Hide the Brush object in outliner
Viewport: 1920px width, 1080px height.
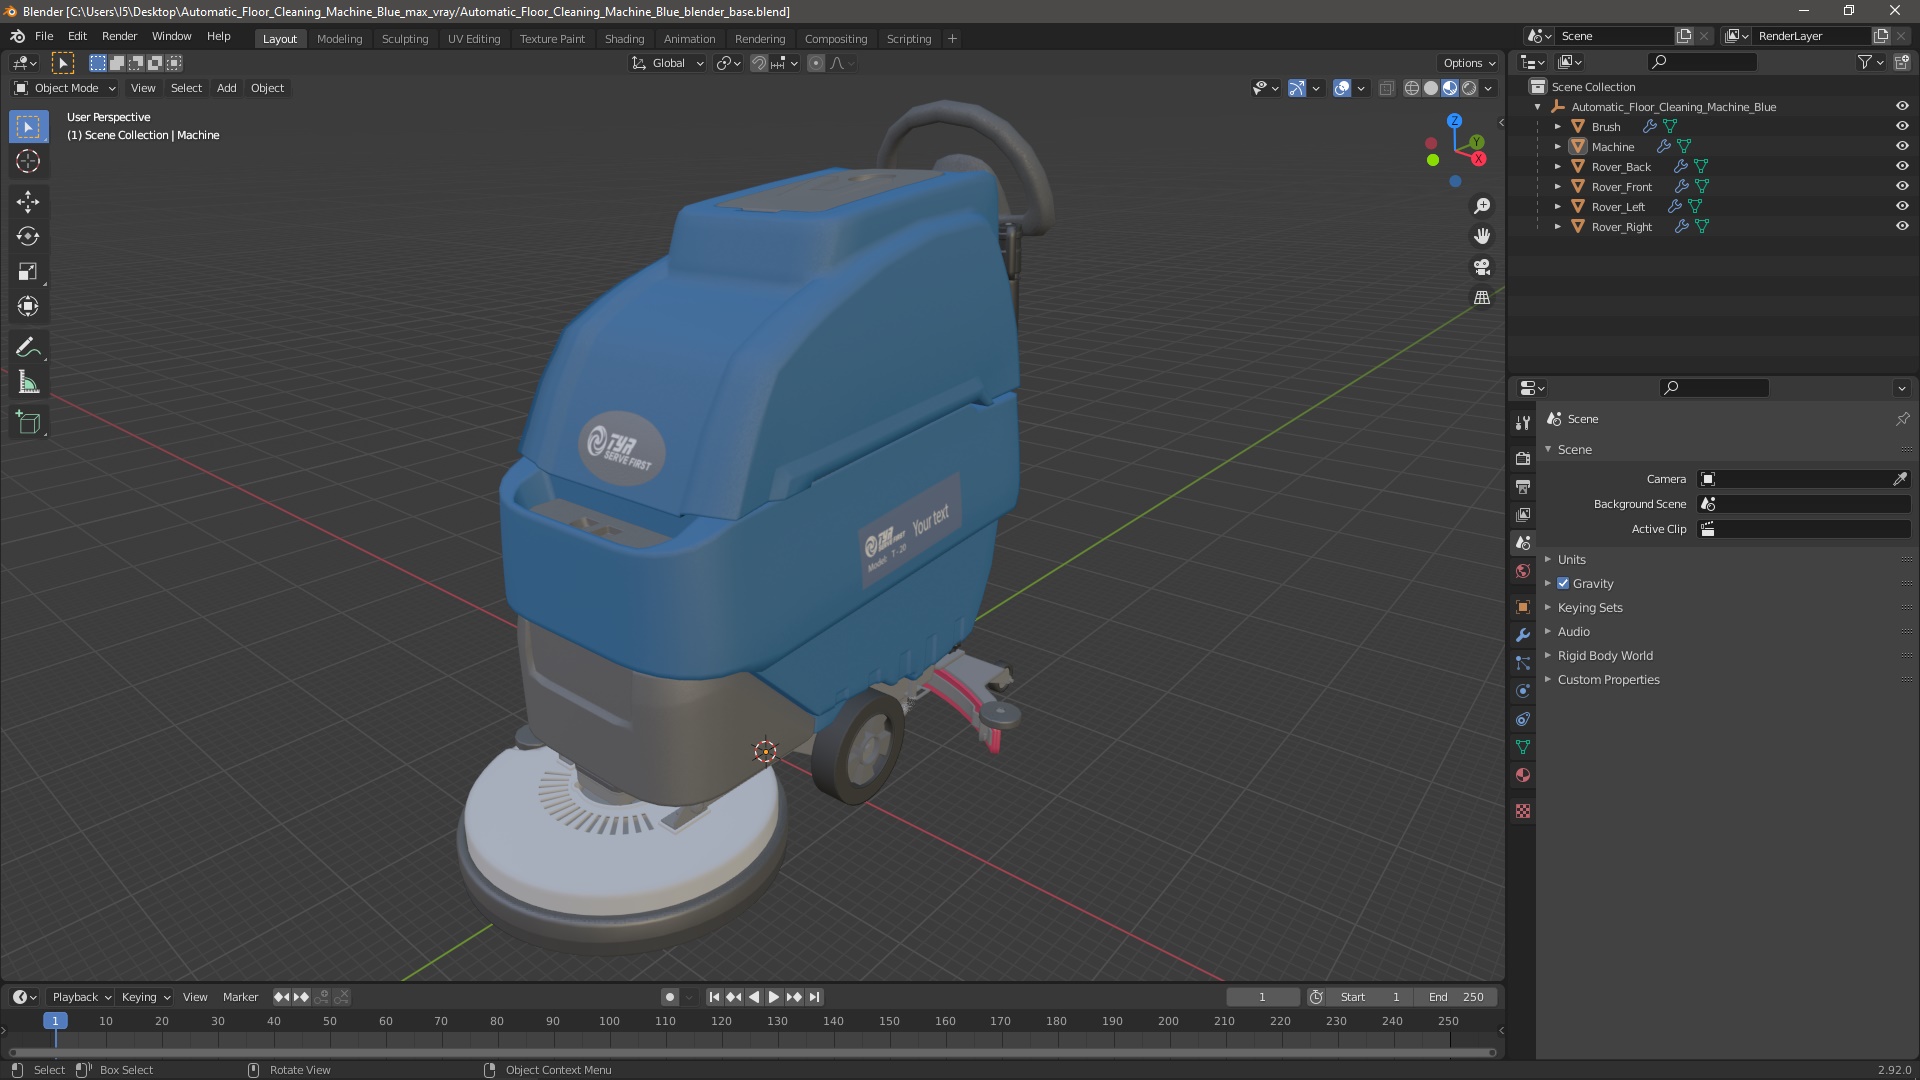pyautogui.click(x=1902, y=126)
